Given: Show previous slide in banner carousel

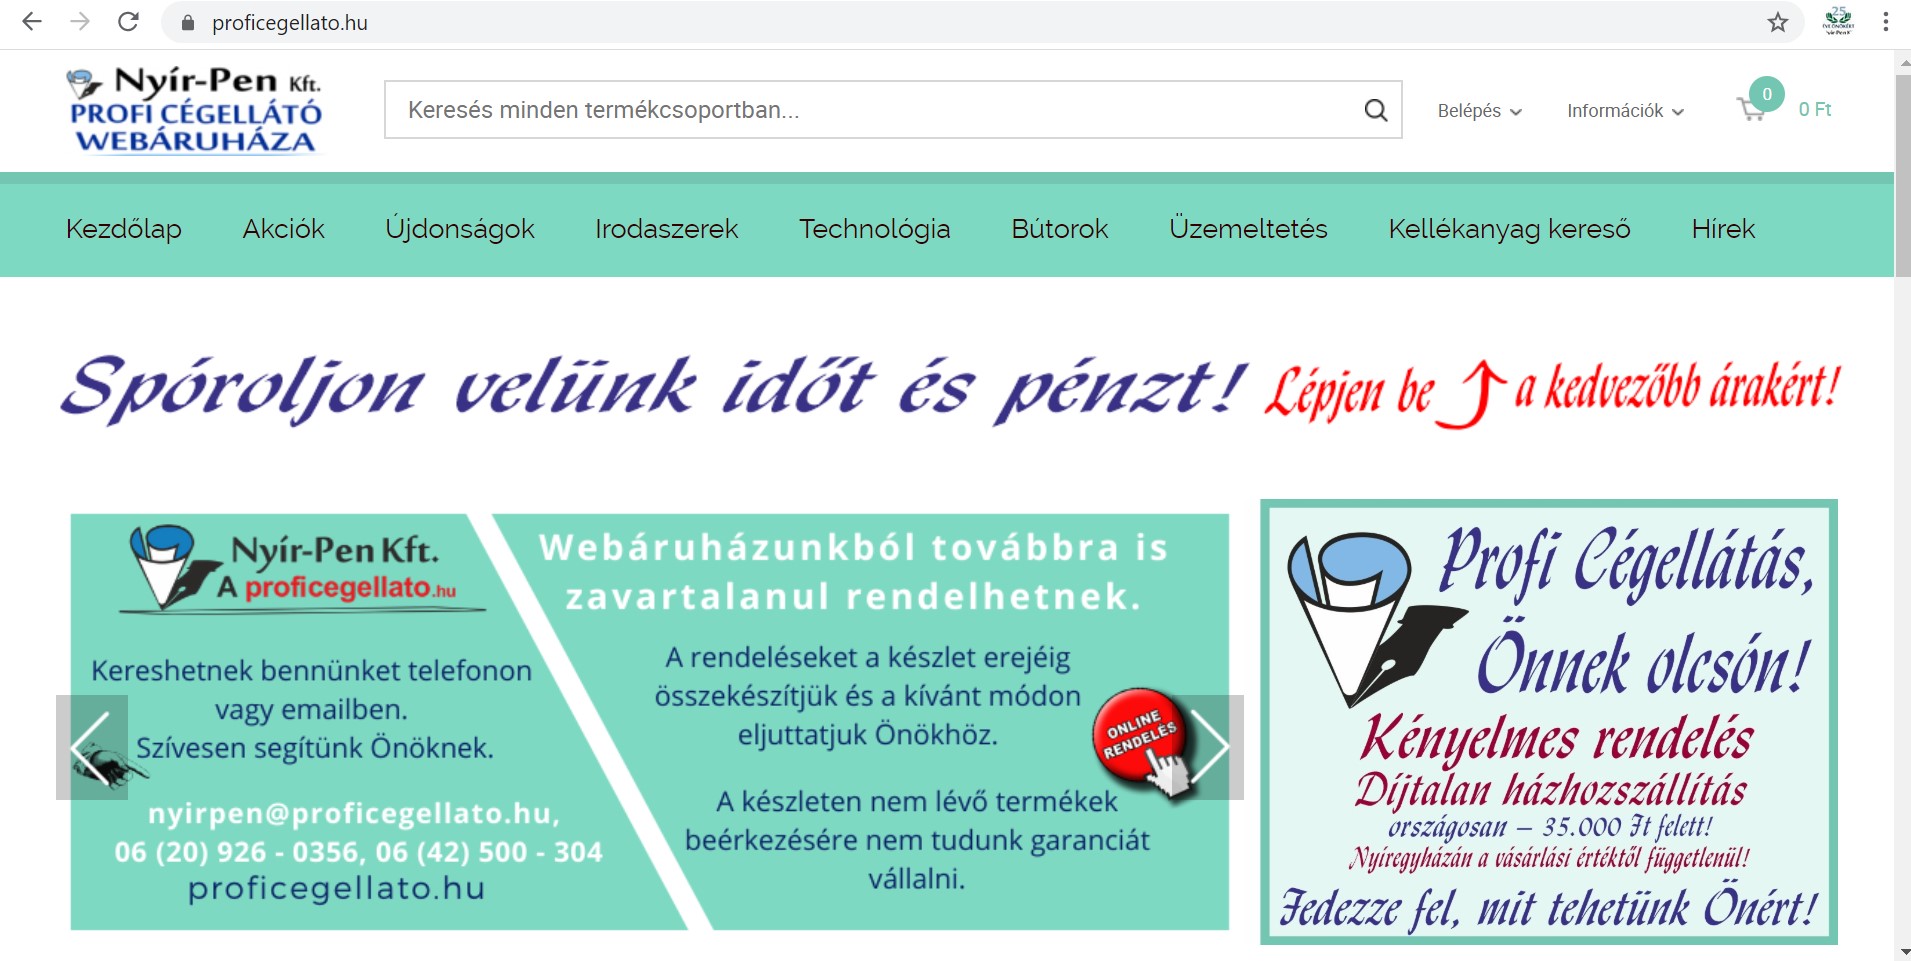Looking at the screenshot, I should [x=92, y=747].
